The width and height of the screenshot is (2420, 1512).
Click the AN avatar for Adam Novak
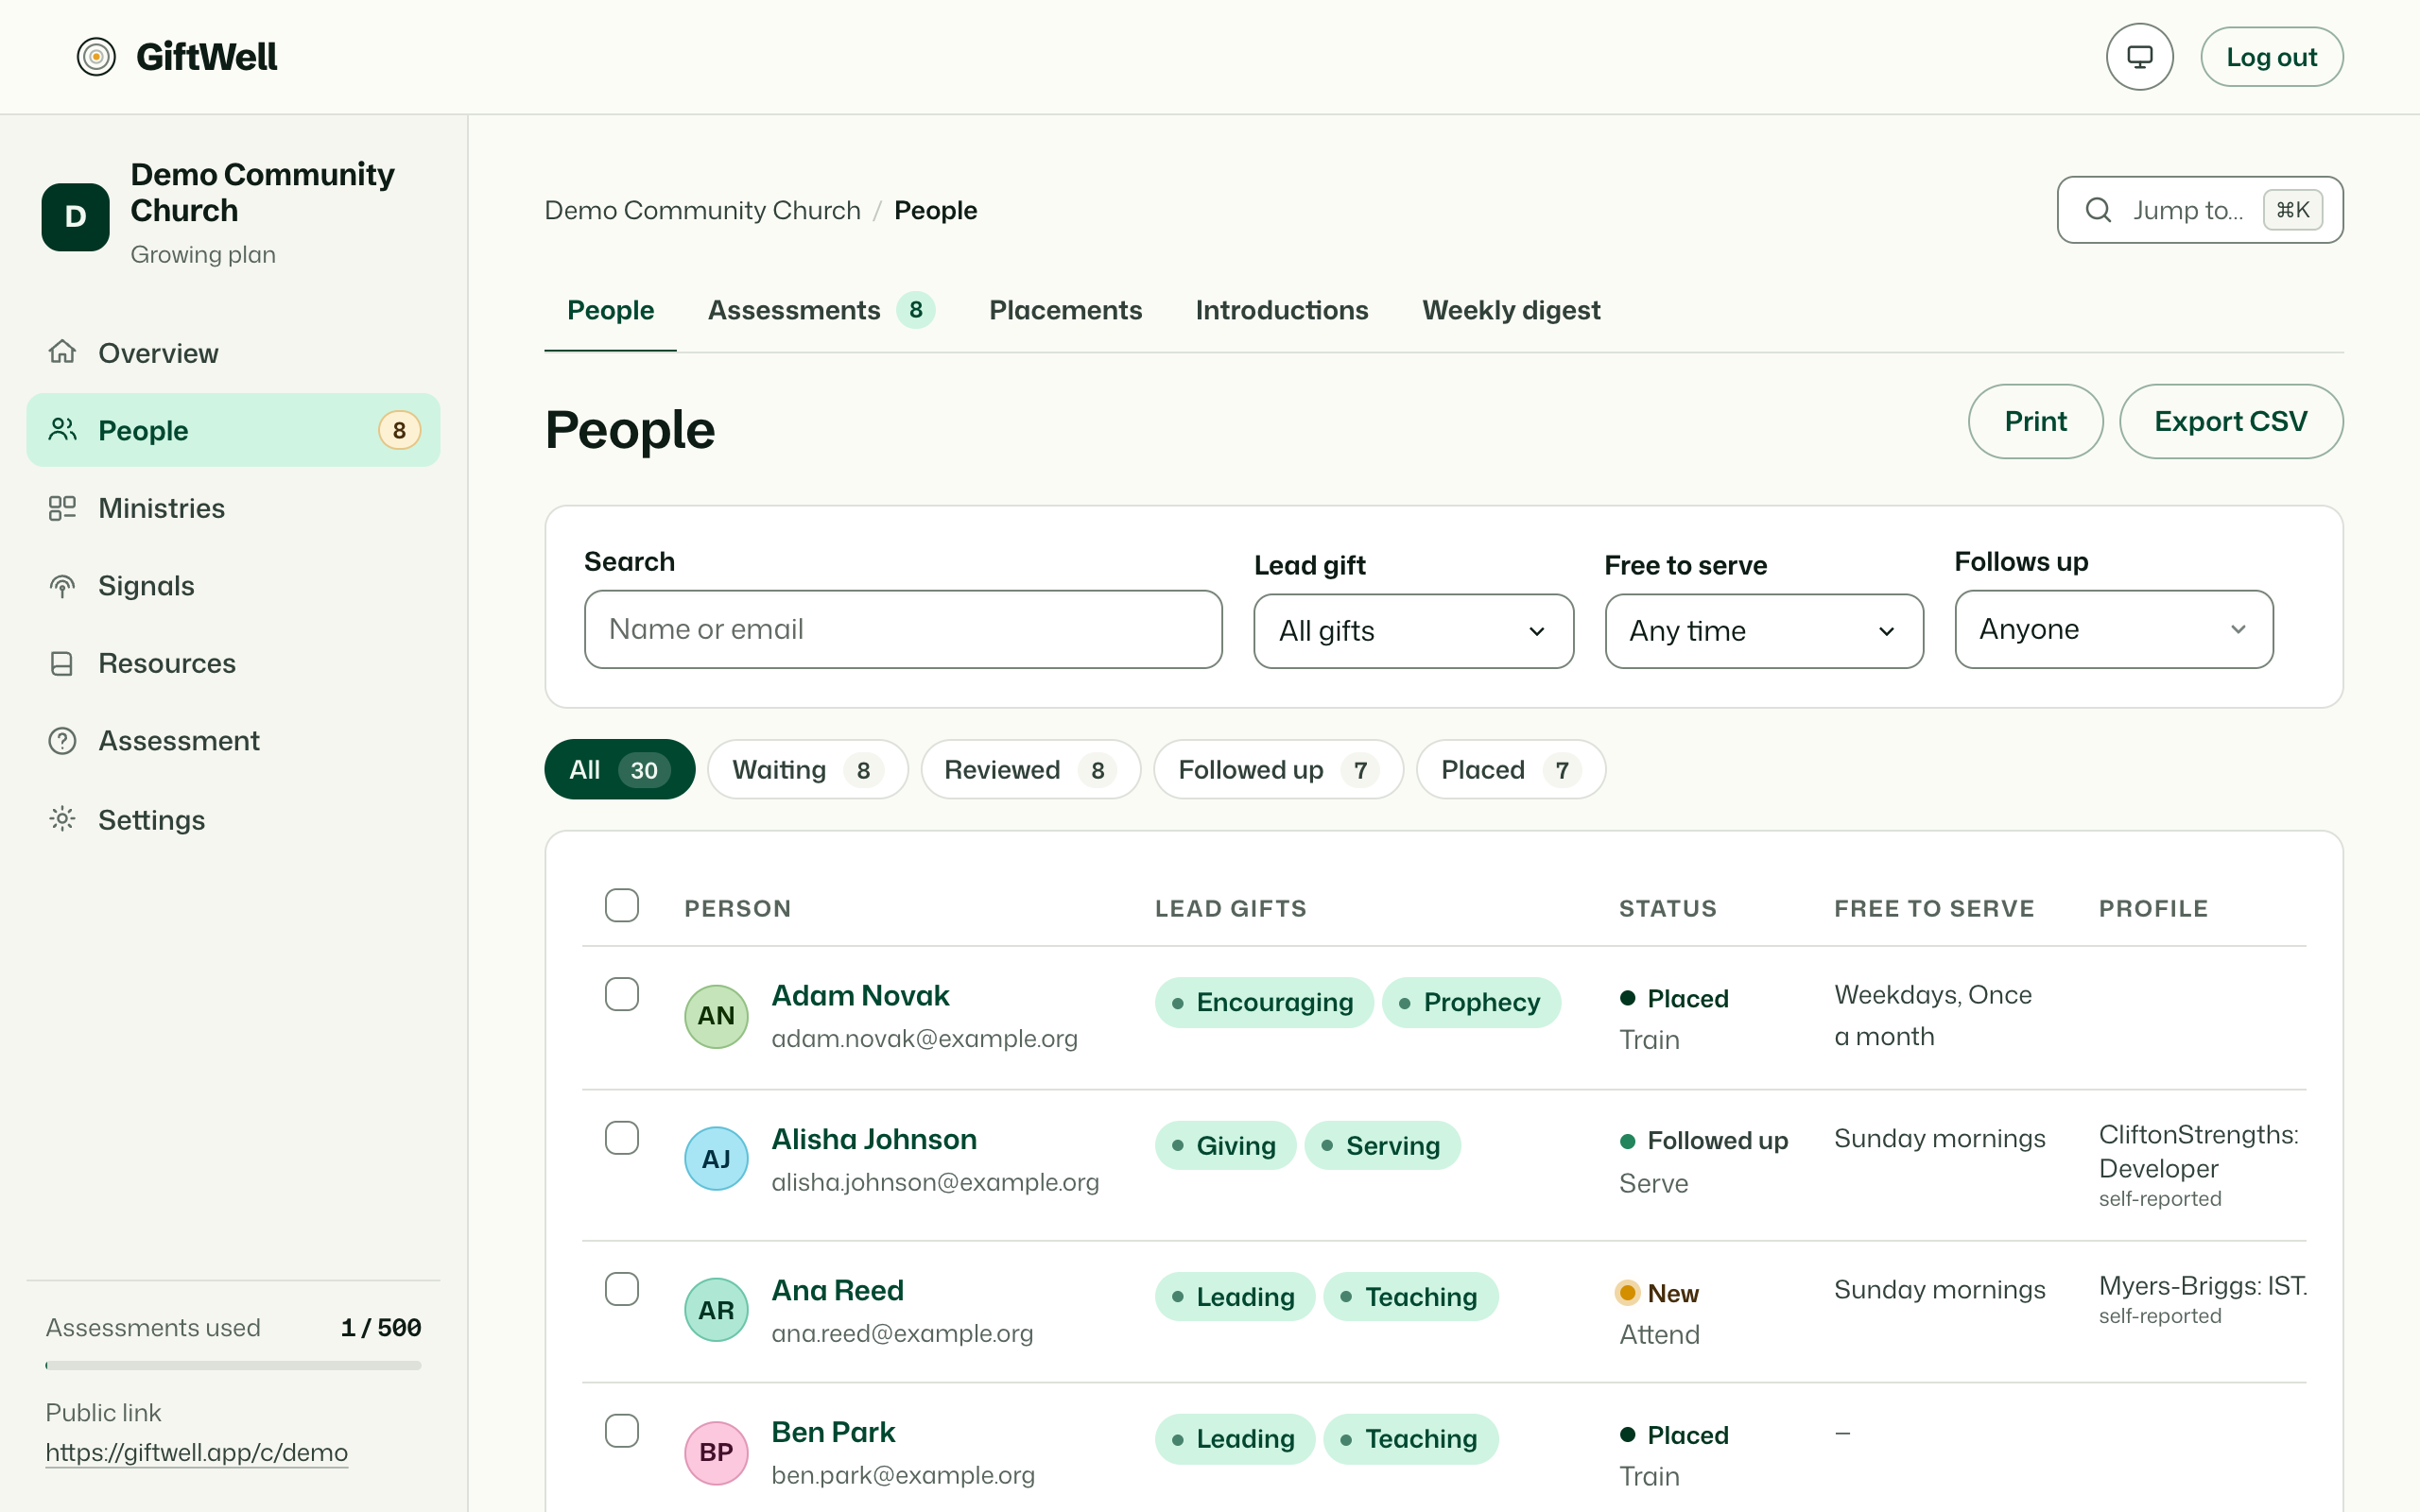coord(716,1016)
